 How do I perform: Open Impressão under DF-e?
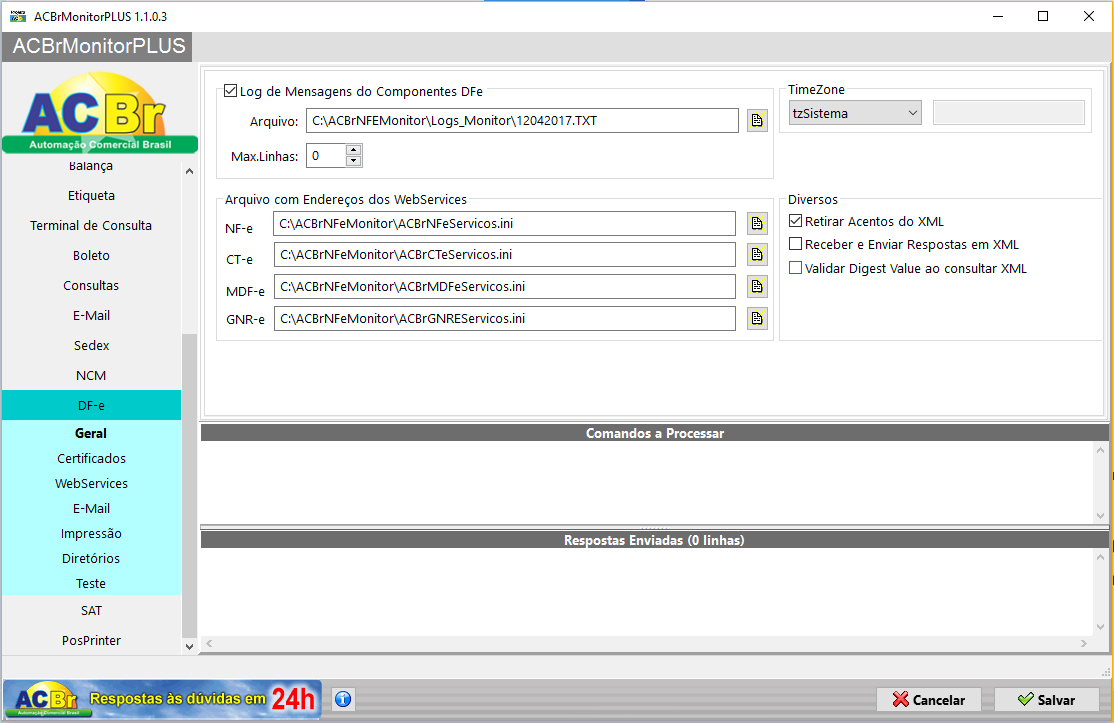pyautogui.click(x=91, y=533)
